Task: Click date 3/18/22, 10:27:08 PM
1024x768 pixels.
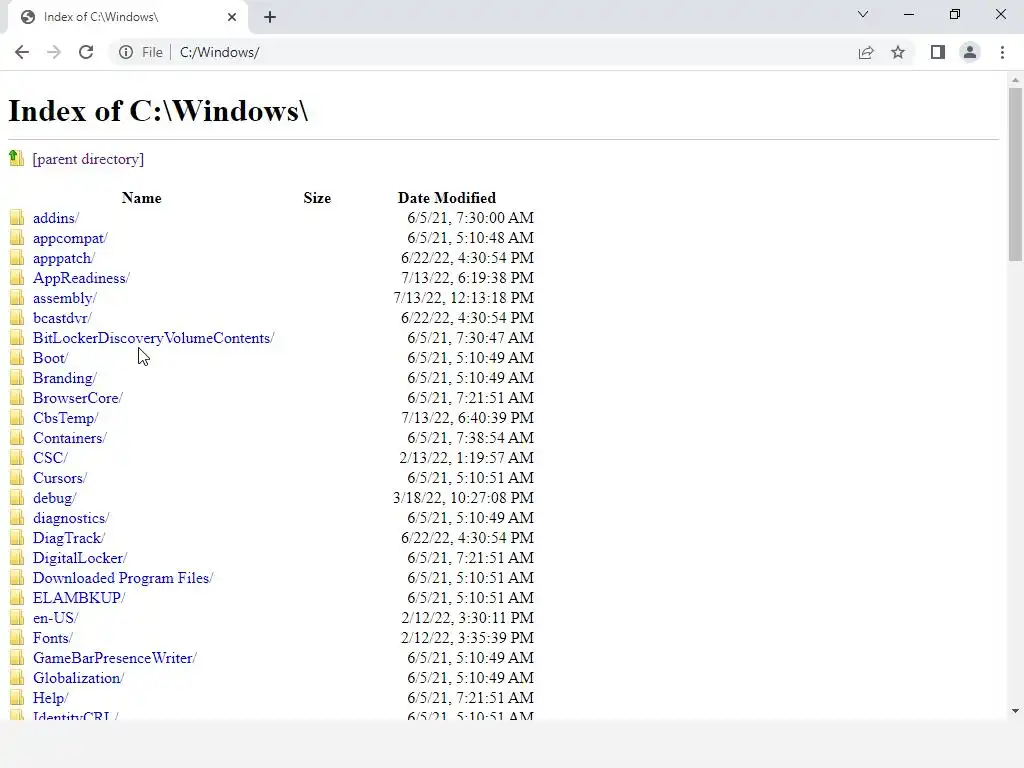Action: coord(464,498)
